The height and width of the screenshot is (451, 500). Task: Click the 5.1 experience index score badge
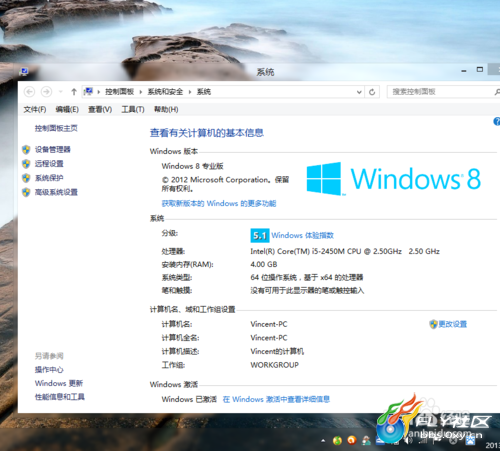260,236
